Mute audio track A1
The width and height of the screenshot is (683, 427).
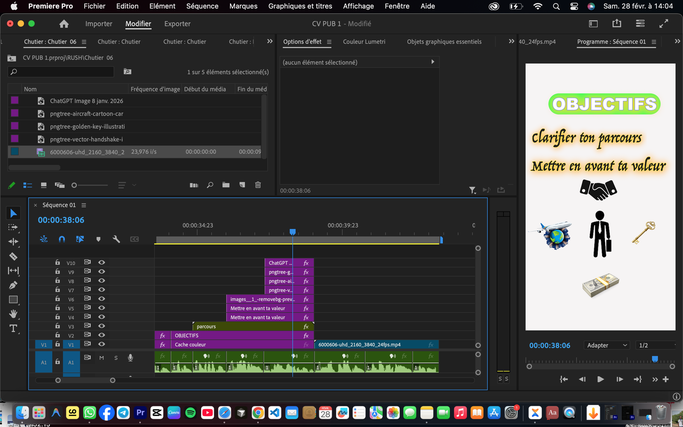click(101, 357)
